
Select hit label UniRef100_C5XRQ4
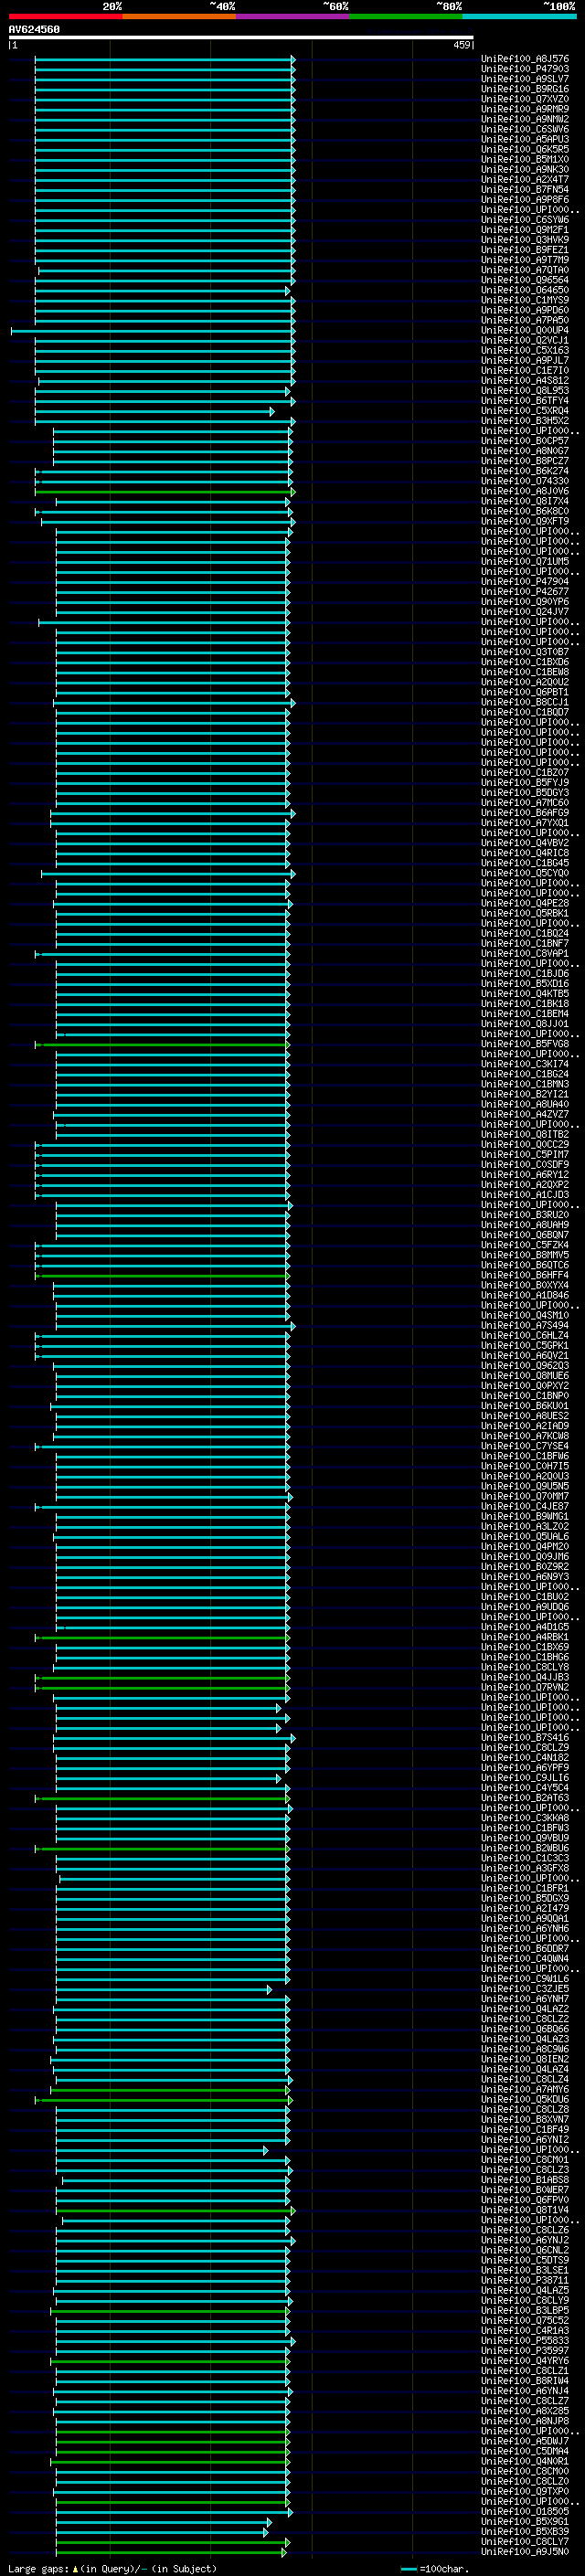pos(525,411)
